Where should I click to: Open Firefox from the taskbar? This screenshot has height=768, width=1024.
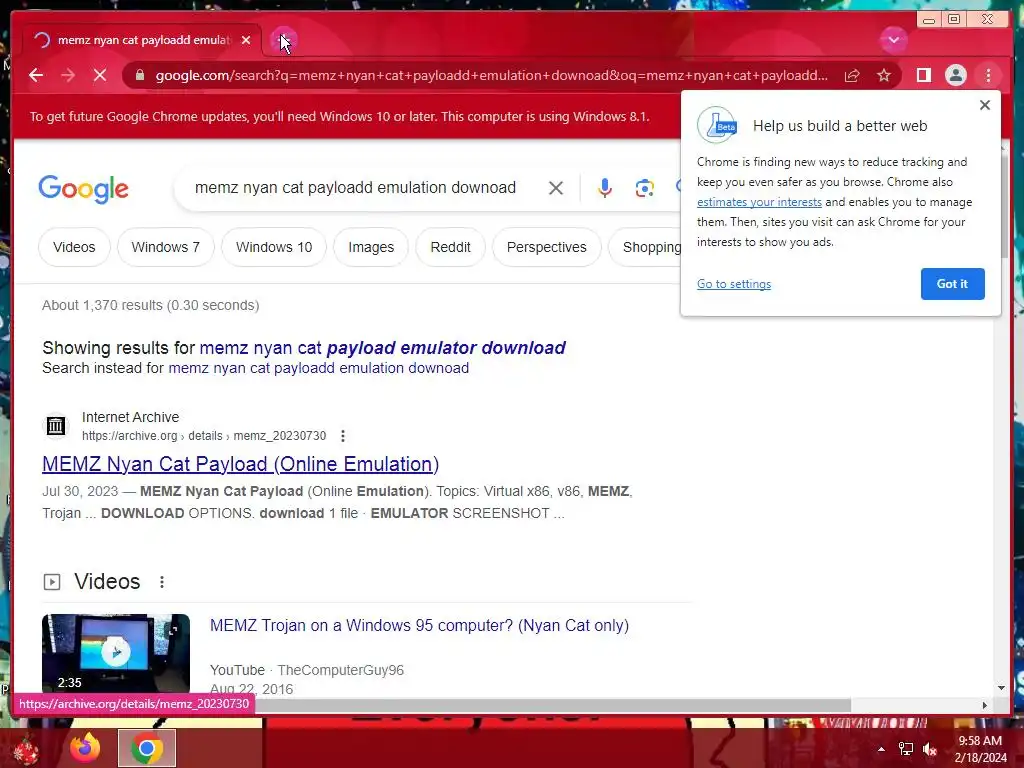(x=85, y=748)
